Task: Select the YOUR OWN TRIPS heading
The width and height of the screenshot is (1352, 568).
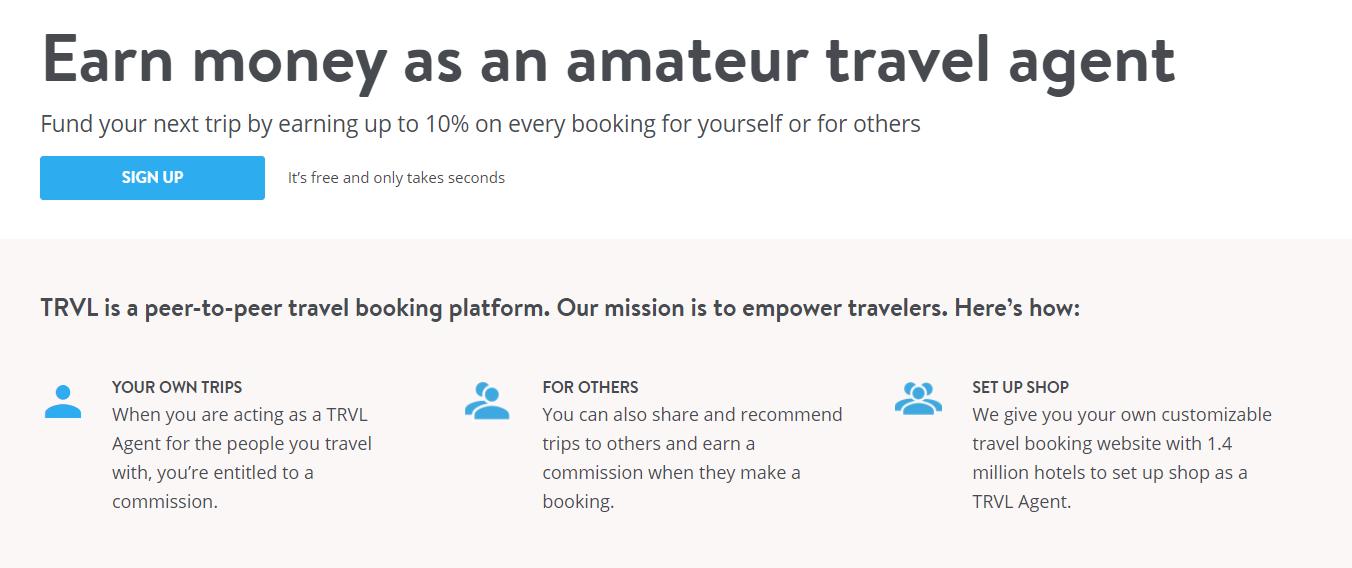Action: click(x=177, y=387)
